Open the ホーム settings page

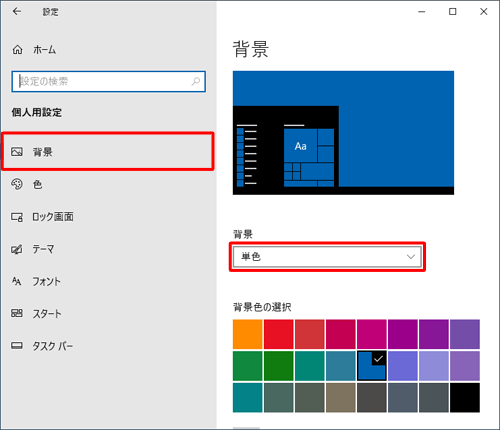click(x=109, y=50)
